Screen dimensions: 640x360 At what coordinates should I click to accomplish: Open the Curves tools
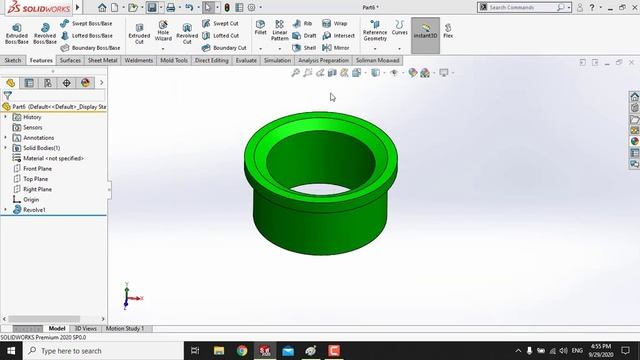point(399,28)
